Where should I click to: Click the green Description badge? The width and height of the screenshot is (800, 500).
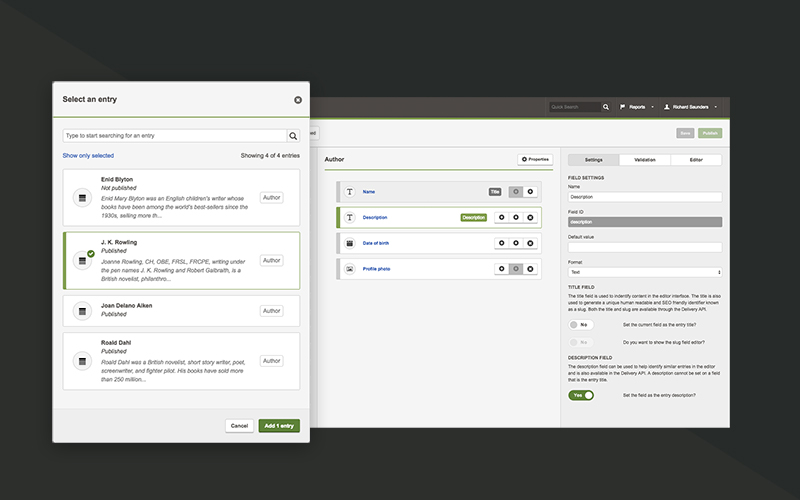click(473, 217)
